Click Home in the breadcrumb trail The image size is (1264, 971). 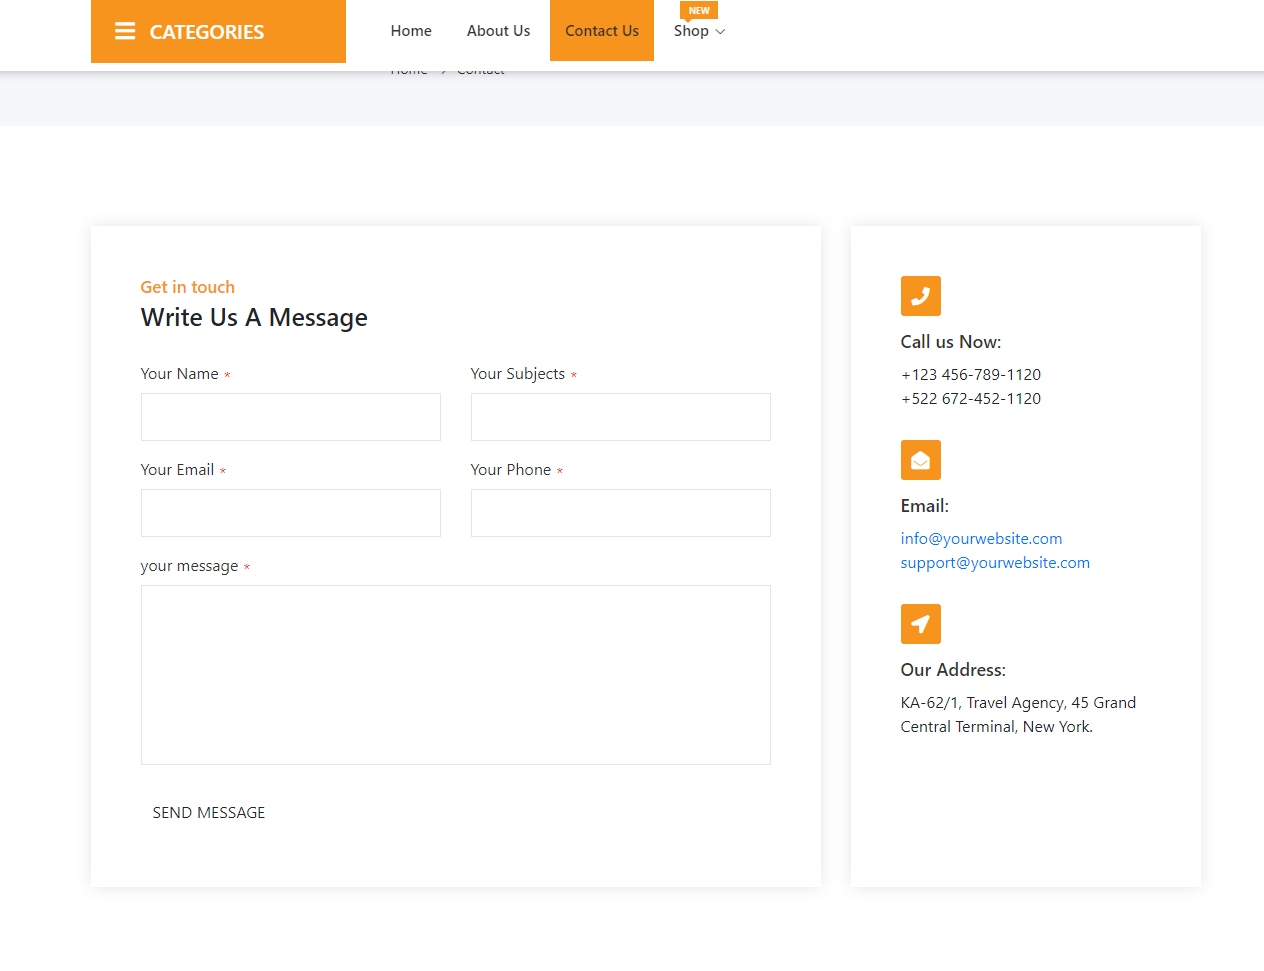(409, 69)
